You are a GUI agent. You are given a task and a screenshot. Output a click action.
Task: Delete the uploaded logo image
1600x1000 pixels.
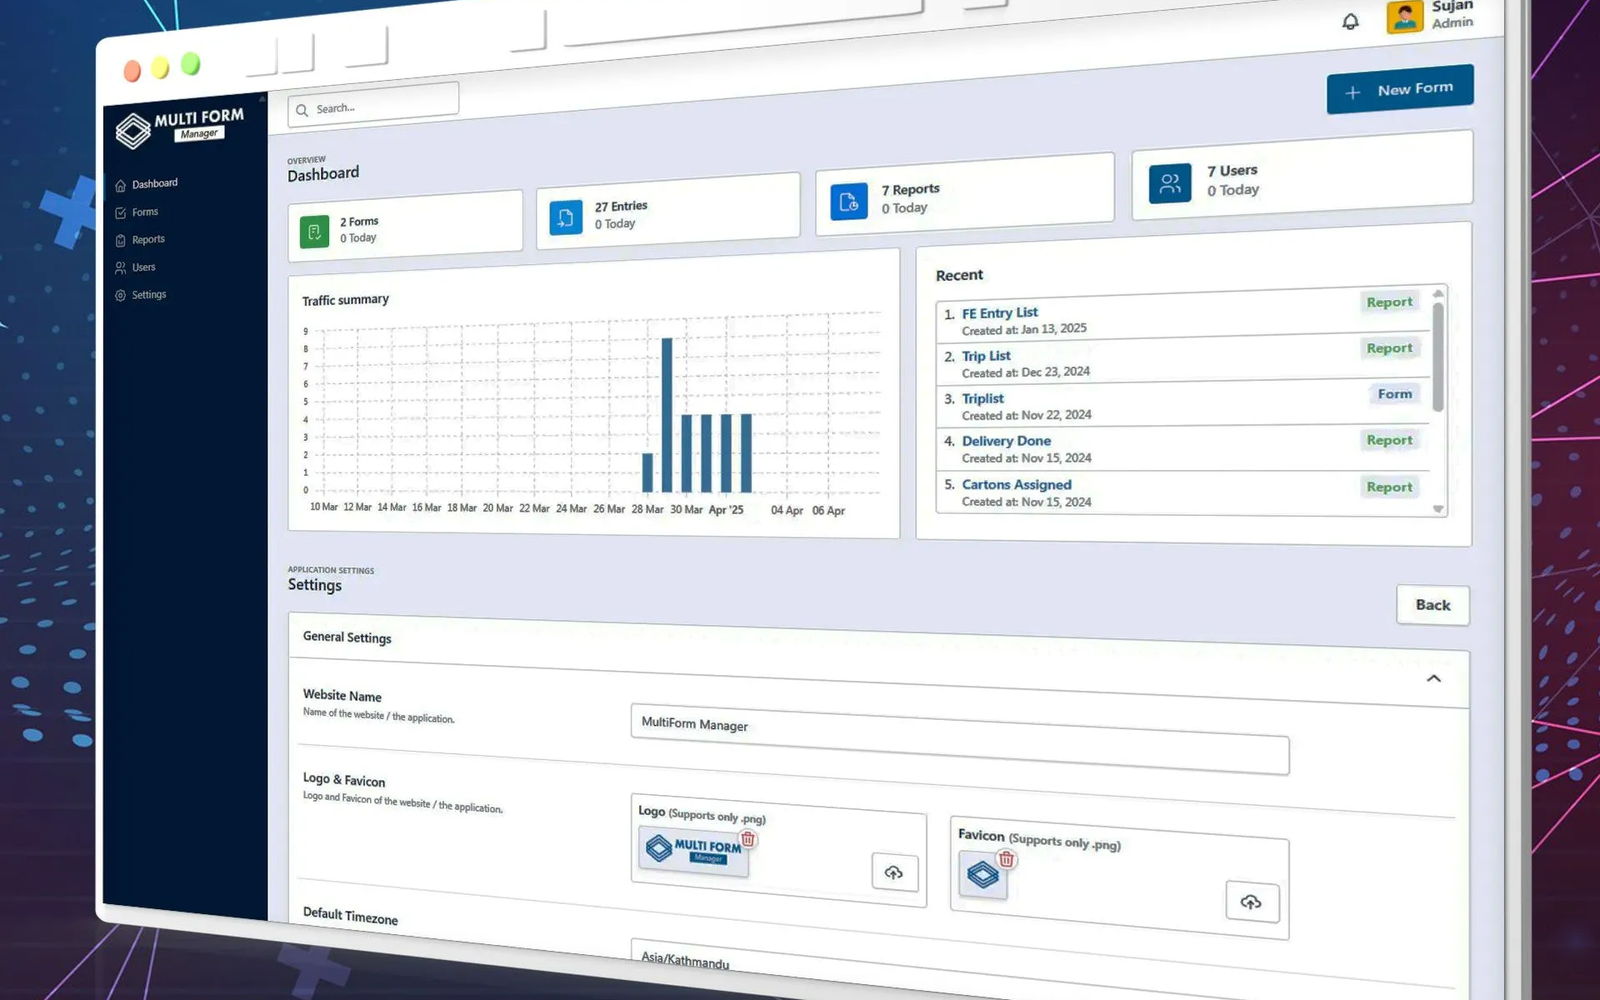(748, 839)
